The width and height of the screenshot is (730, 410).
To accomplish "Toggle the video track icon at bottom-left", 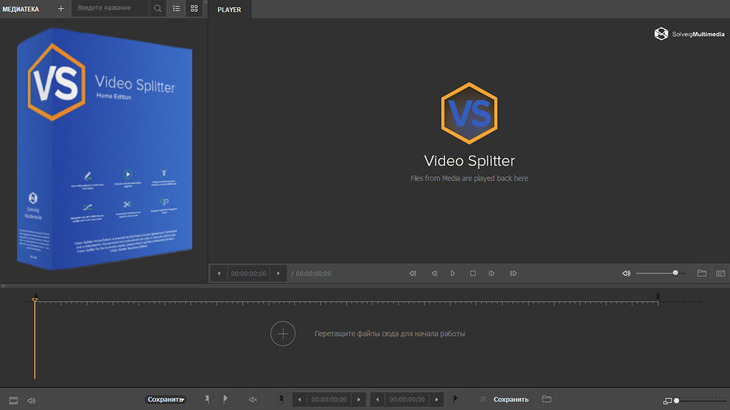I will pos(14,400).
